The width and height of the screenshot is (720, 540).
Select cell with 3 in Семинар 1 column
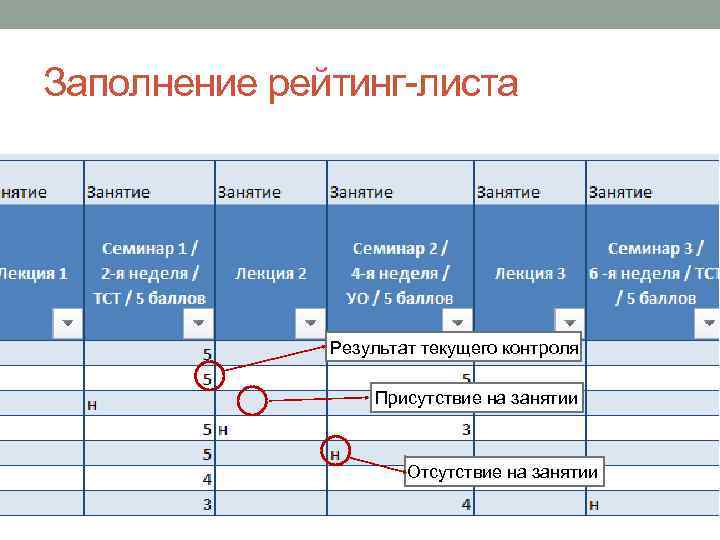tap(150, 504)
